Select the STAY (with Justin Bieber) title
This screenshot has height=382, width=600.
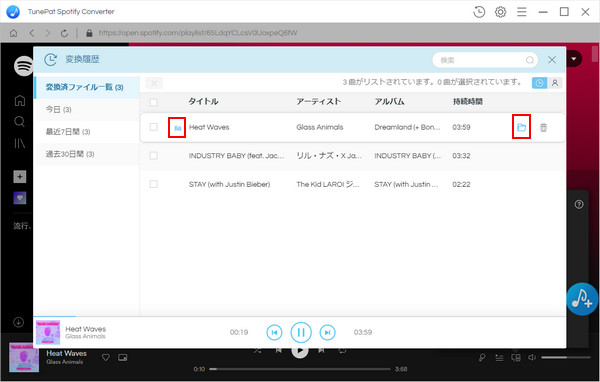pyautogui.click(x=229, y=184)
